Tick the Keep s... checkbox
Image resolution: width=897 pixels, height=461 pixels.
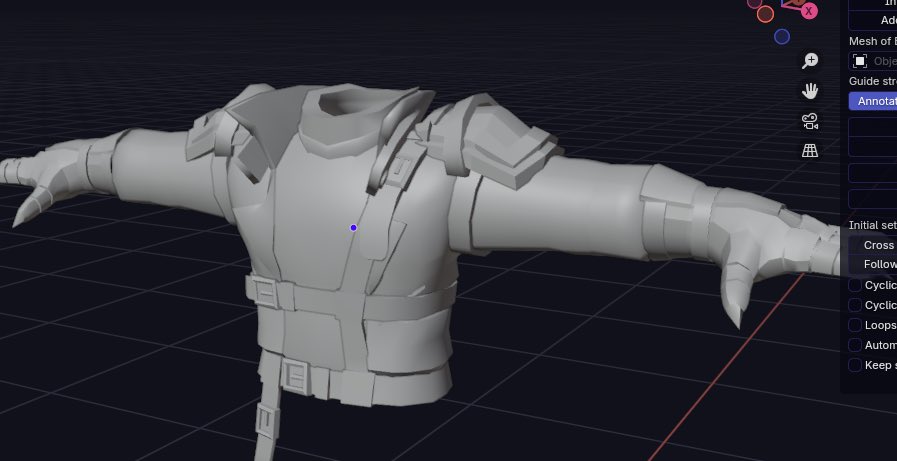pyautogui.click(x=855, y=365)
